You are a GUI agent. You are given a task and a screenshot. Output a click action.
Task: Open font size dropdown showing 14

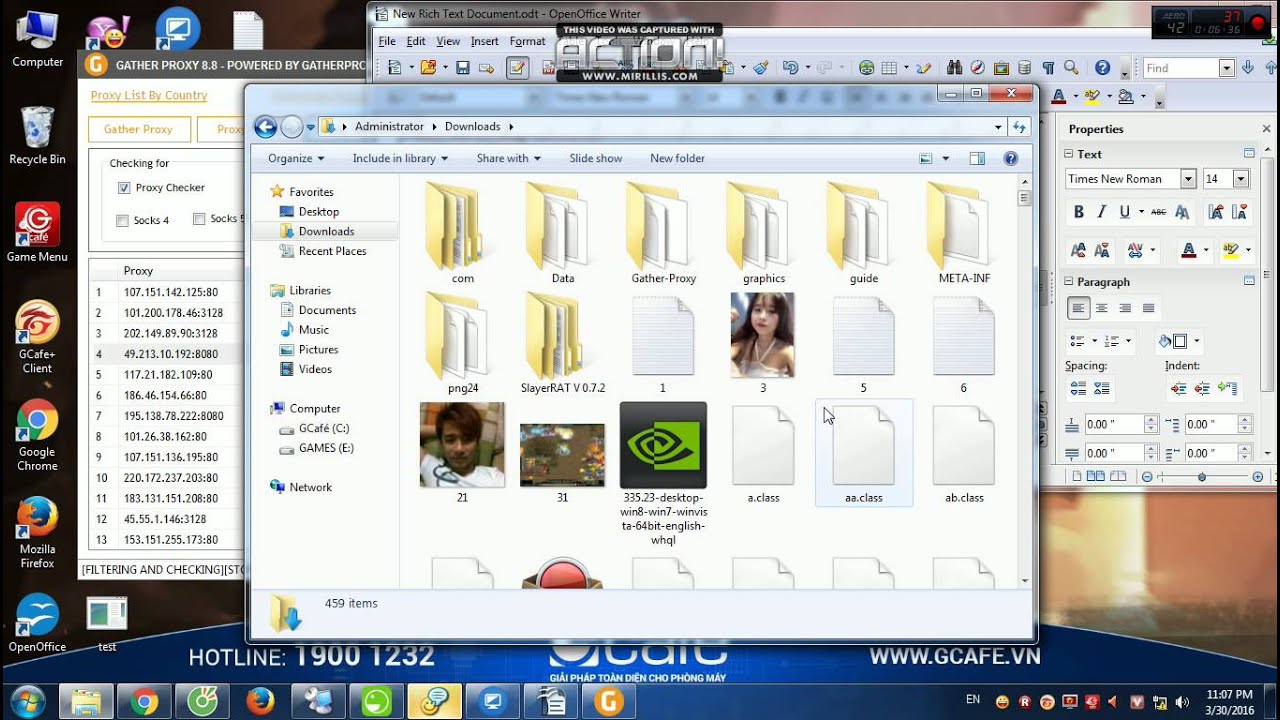coord(1241,179)
